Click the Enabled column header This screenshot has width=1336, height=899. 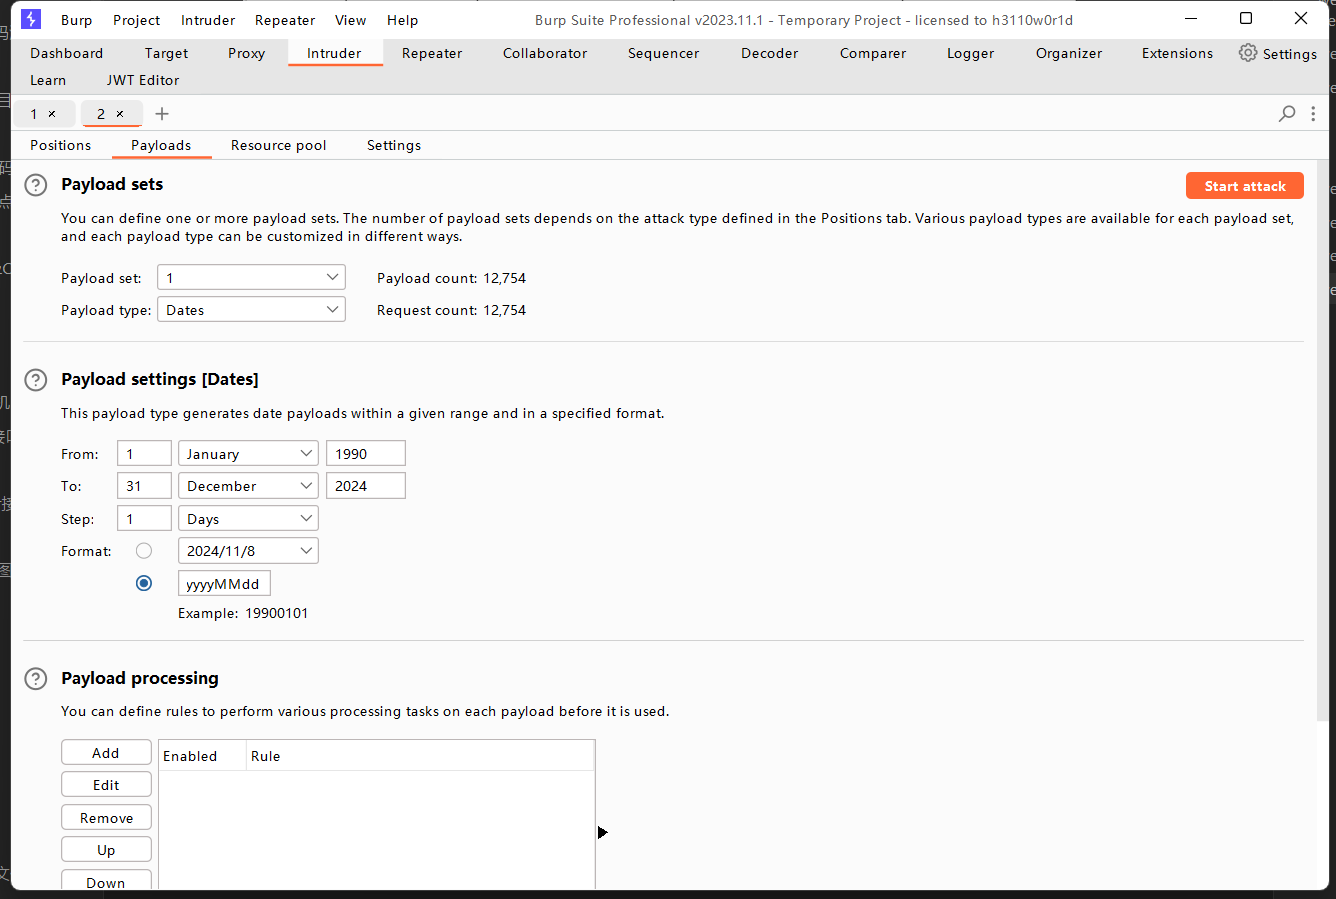click(202, 756)
